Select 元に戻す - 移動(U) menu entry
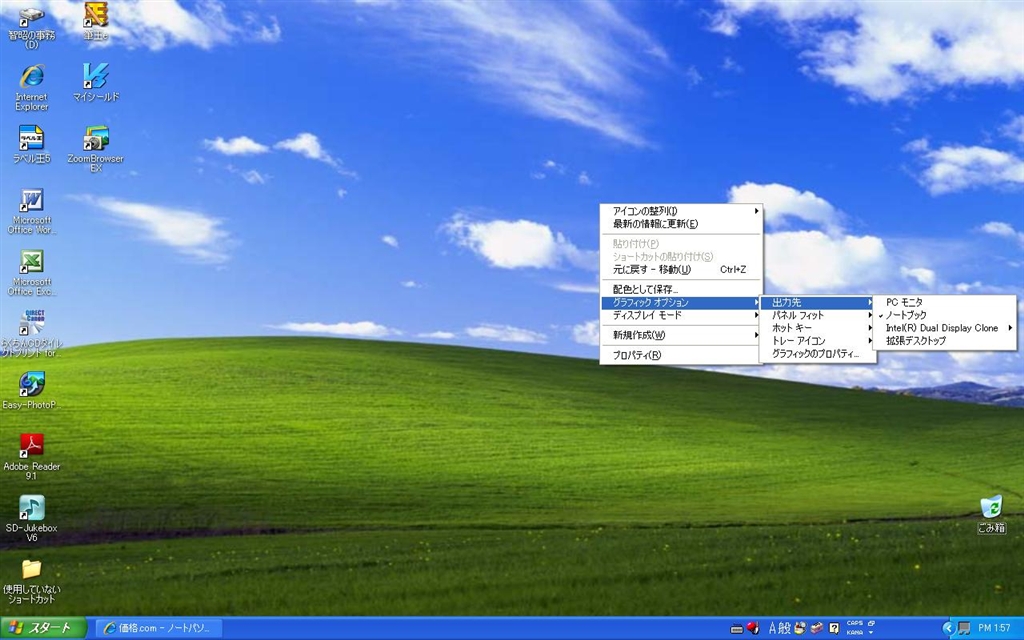The height and width of the screenshot is (640, 1024). pos(681,269)
